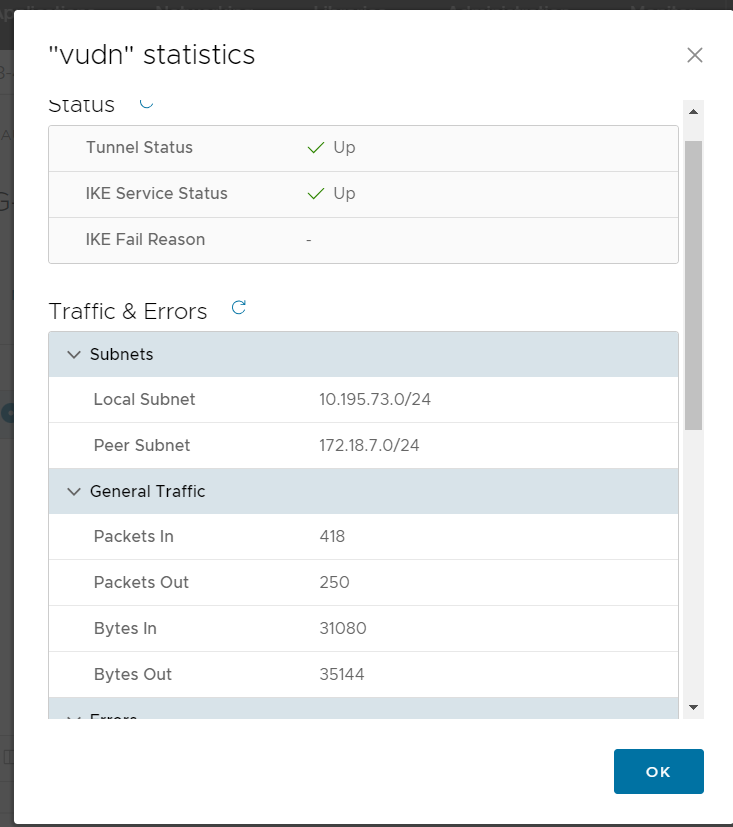Click the vertical scrollbar thumb
Viewport: 733px width, 827px height.
tap(694, 284)
